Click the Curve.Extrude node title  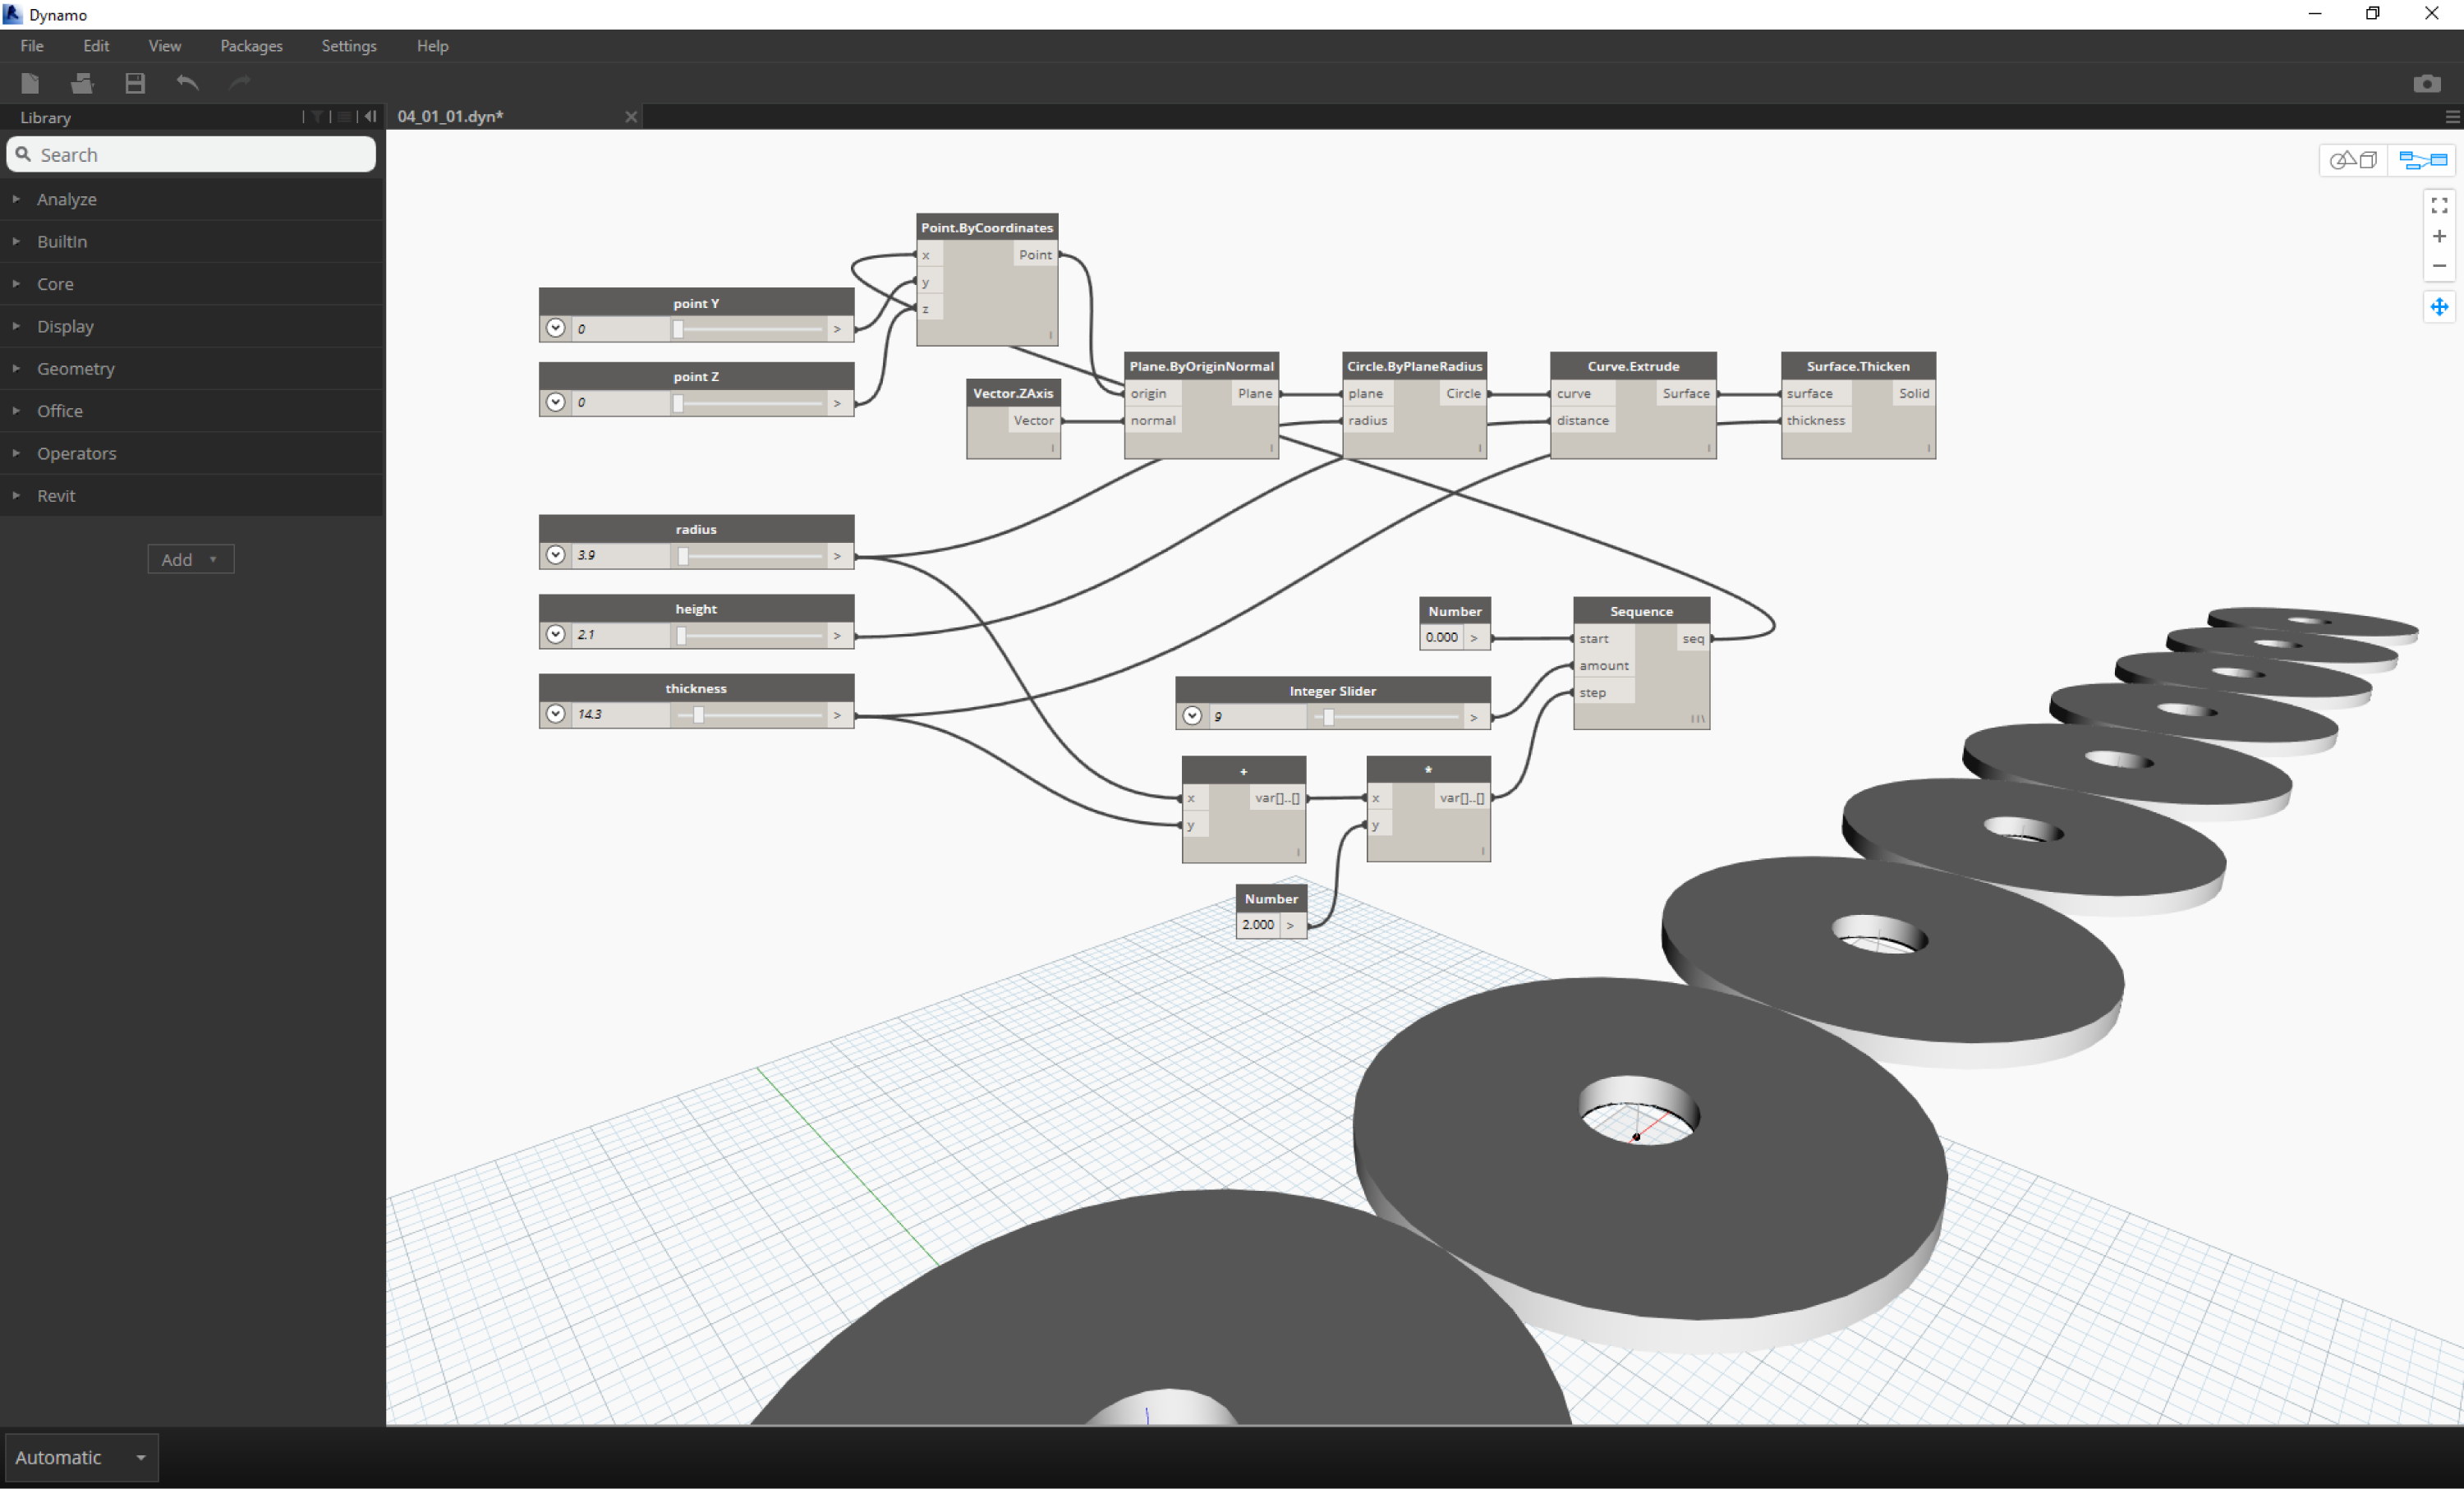1633,366
